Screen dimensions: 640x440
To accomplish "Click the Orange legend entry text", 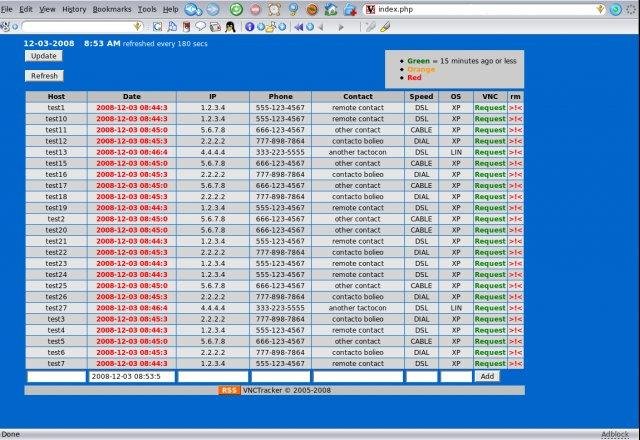I will click(421, 69).
